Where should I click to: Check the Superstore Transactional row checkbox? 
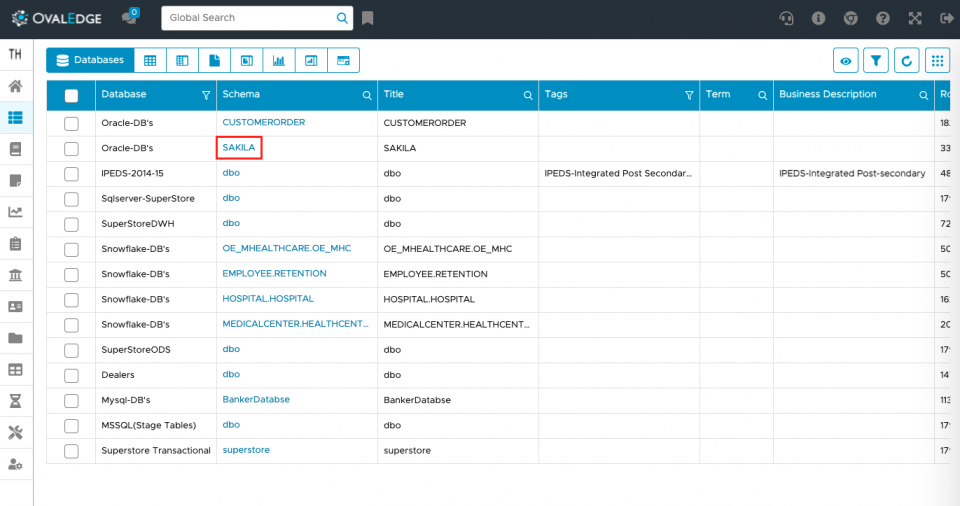pos(72,451)
